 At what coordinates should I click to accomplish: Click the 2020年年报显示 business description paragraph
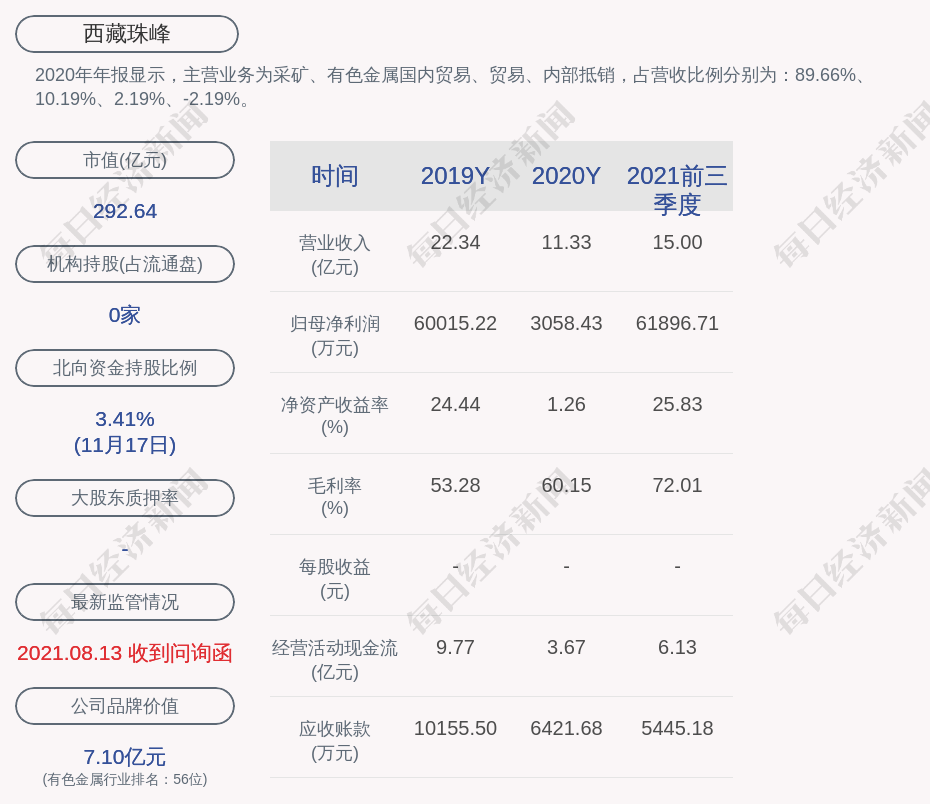coord(451,87)
